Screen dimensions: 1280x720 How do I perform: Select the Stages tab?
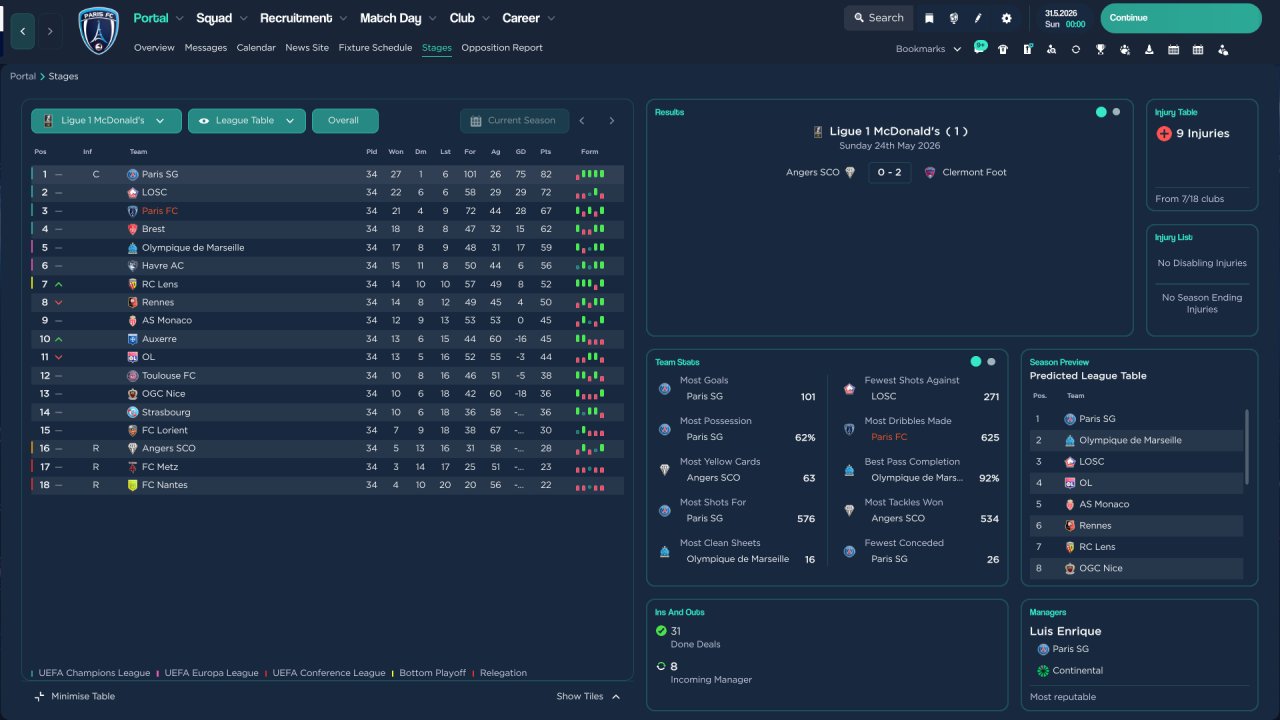(x=437, y=48)
